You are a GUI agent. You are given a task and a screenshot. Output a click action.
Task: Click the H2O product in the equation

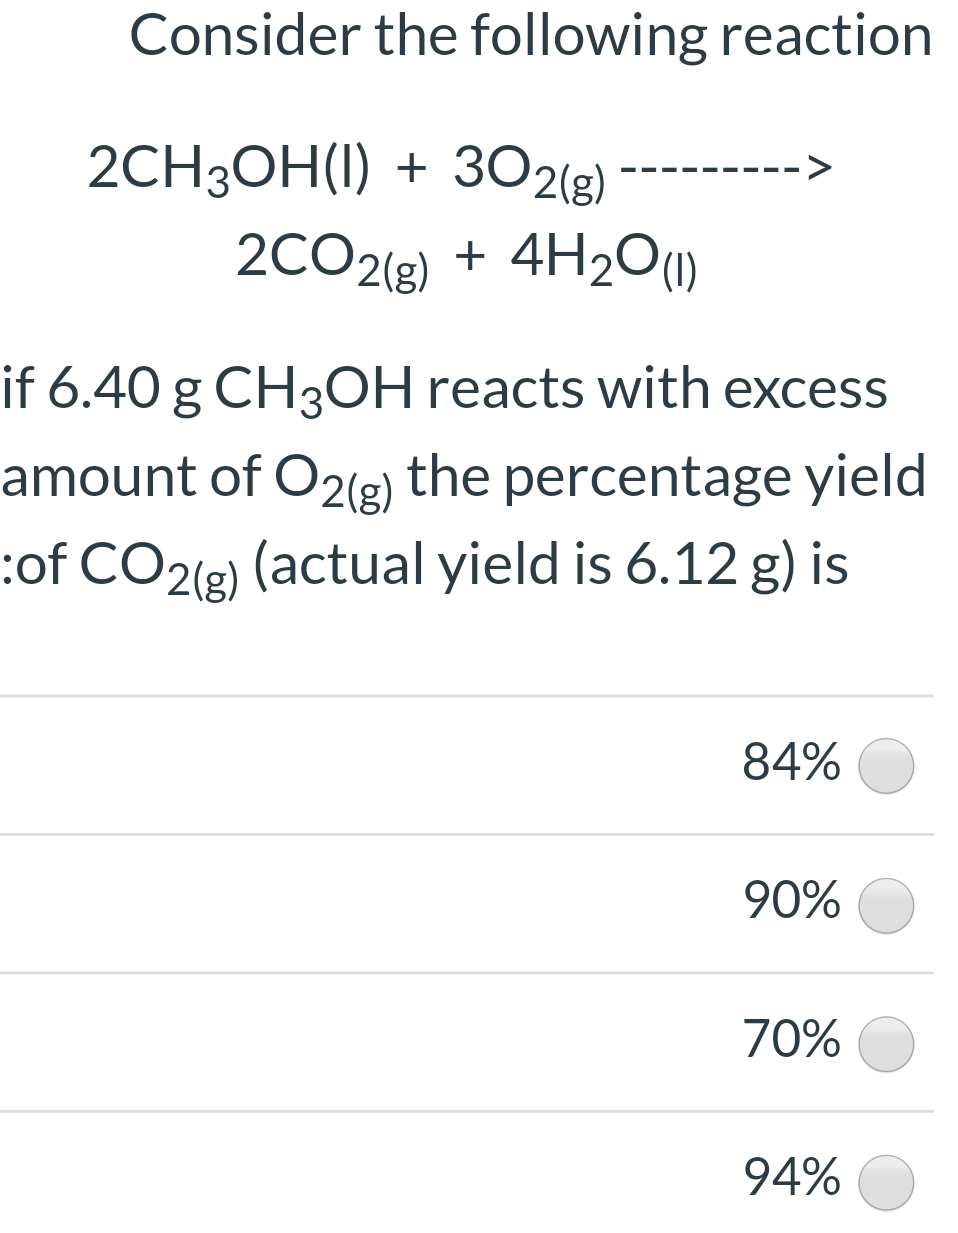[600, 258]
